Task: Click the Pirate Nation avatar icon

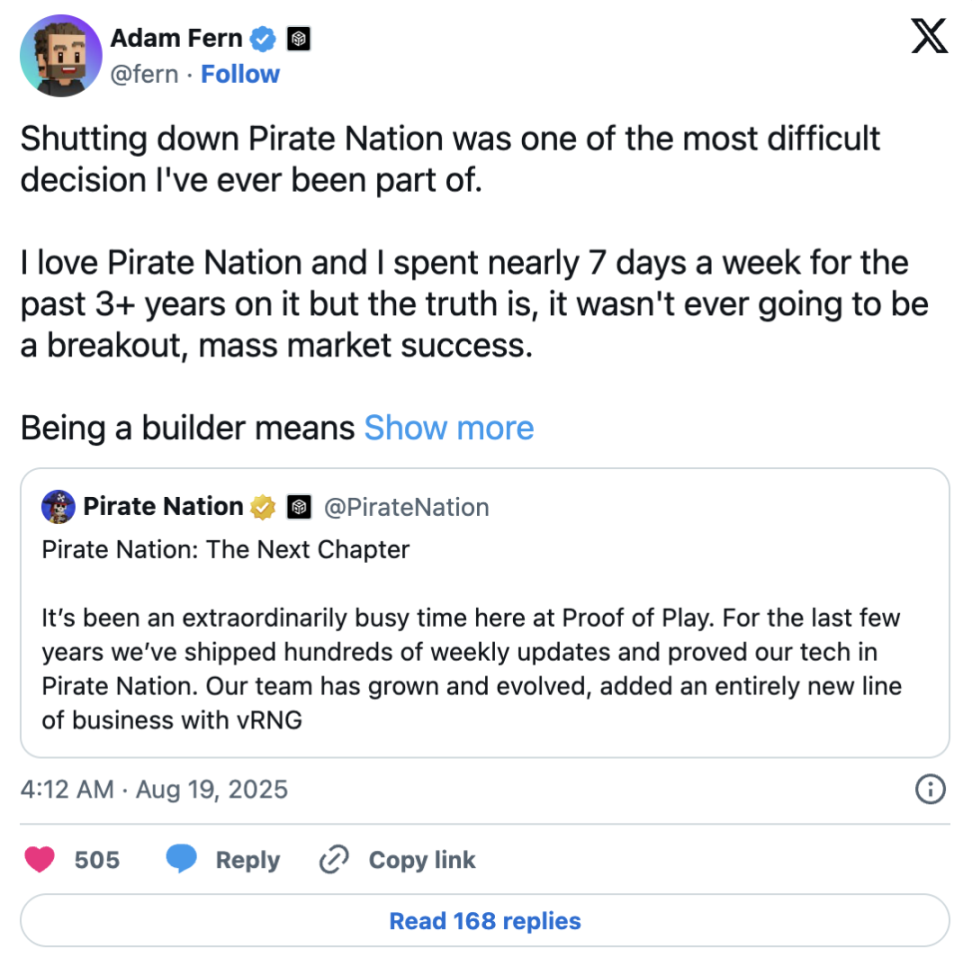Action: point(58,507)
